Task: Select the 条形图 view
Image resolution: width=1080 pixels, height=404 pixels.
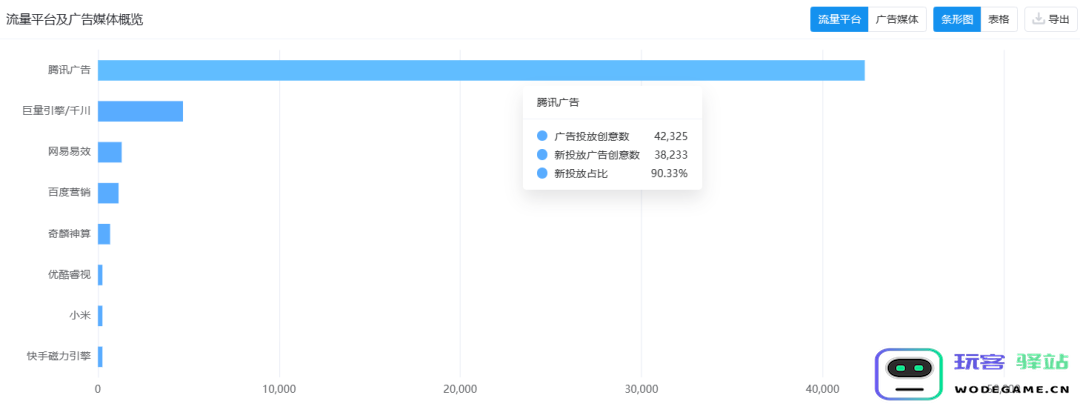Action: click(x=957, y=19)
